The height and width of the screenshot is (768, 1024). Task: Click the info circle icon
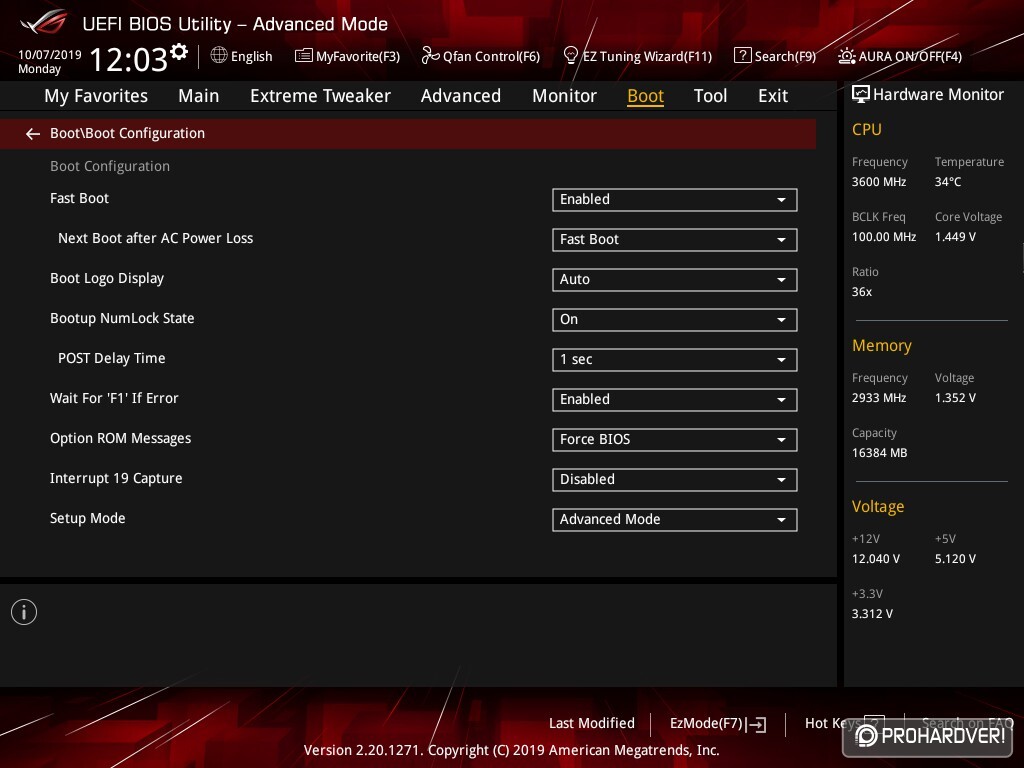pyautogui.click(x=24, y=612)
